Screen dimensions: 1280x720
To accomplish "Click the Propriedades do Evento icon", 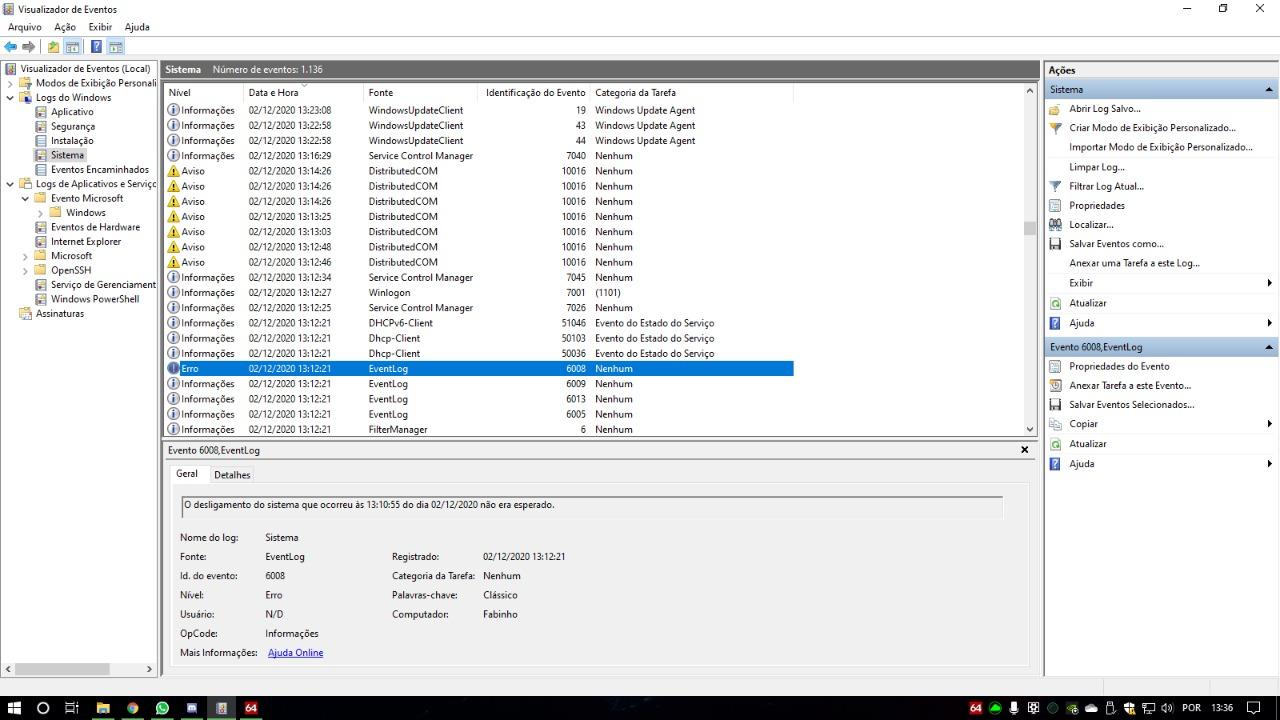I will (x=1055, y=366).
